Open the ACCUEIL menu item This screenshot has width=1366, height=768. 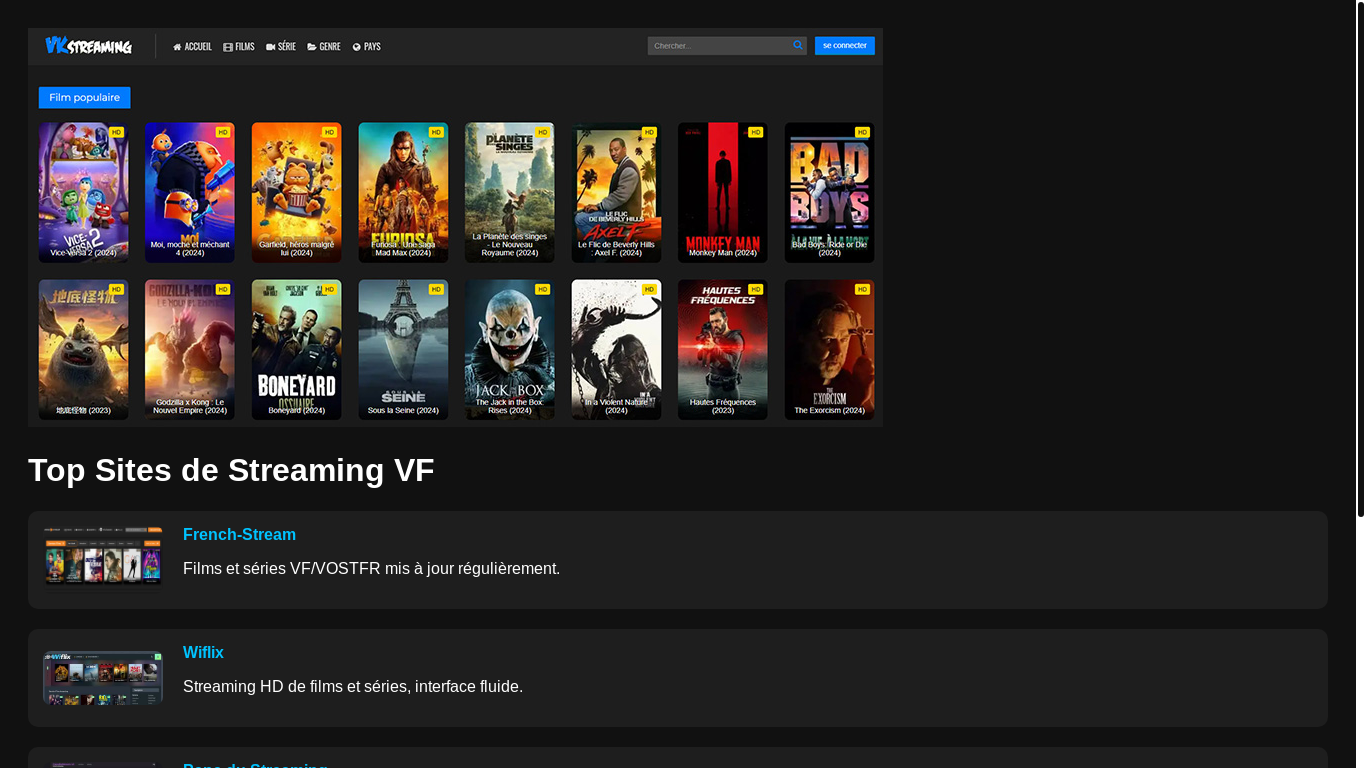click(x=192, y=47)
